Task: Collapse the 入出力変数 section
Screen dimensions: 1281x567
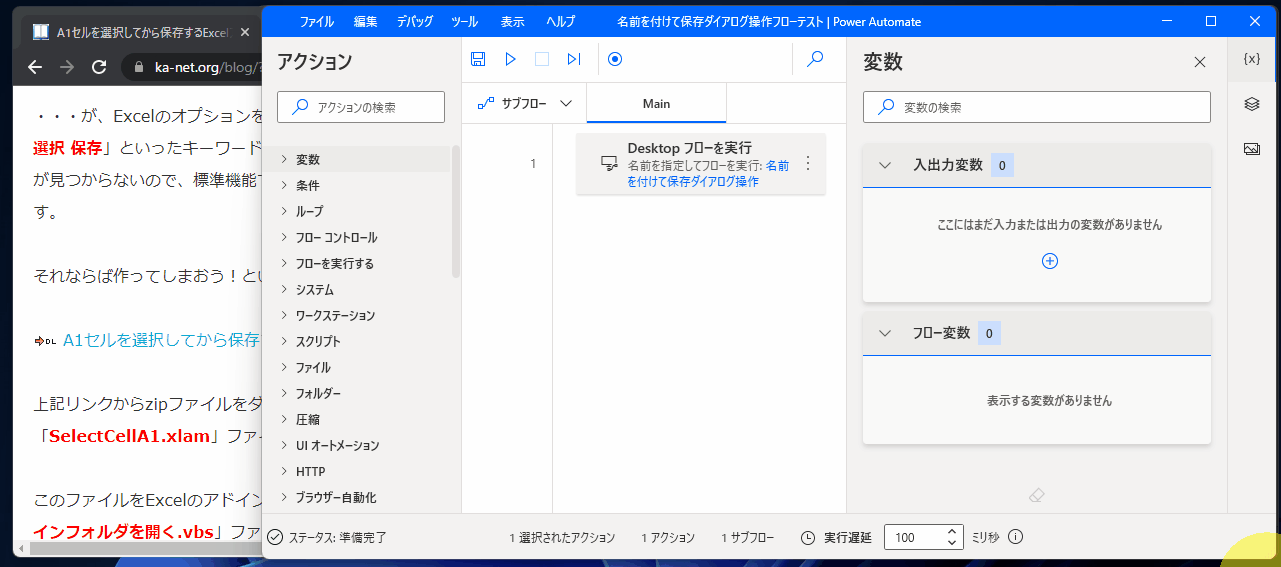Action: pyautogui.click(x=885, y=165)
